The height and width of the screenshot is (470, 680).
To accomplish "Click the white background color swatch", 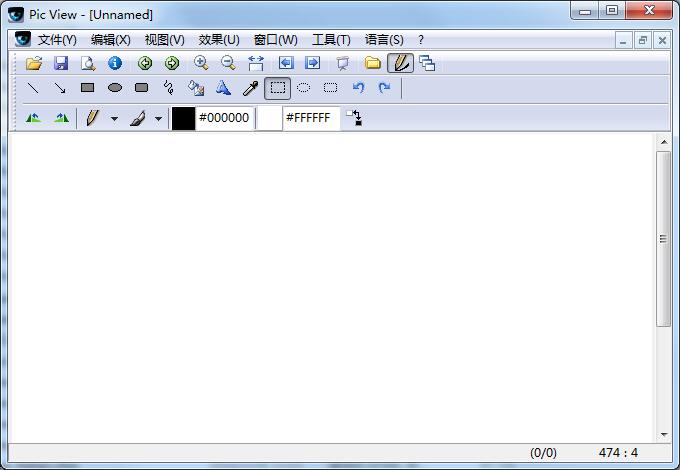I will click(269, 118).
